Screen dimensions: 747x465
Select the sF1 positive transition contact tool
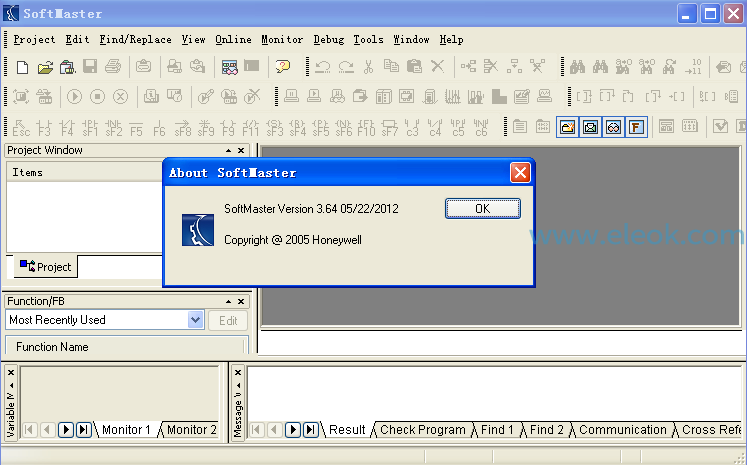[x=90, y=128]
